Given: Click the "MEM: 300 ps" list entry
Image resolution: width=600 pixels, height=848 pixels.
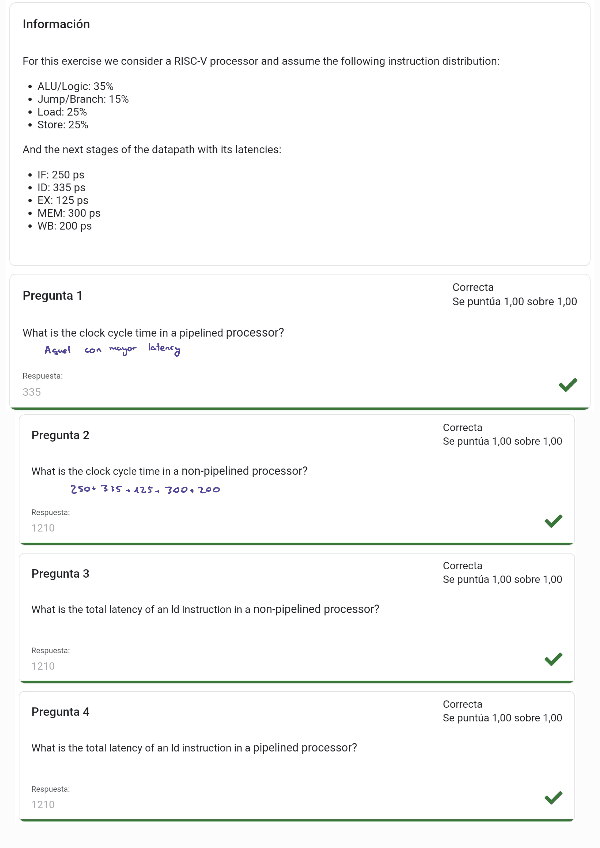Looking at the screenshot, I should pos(68,213).
